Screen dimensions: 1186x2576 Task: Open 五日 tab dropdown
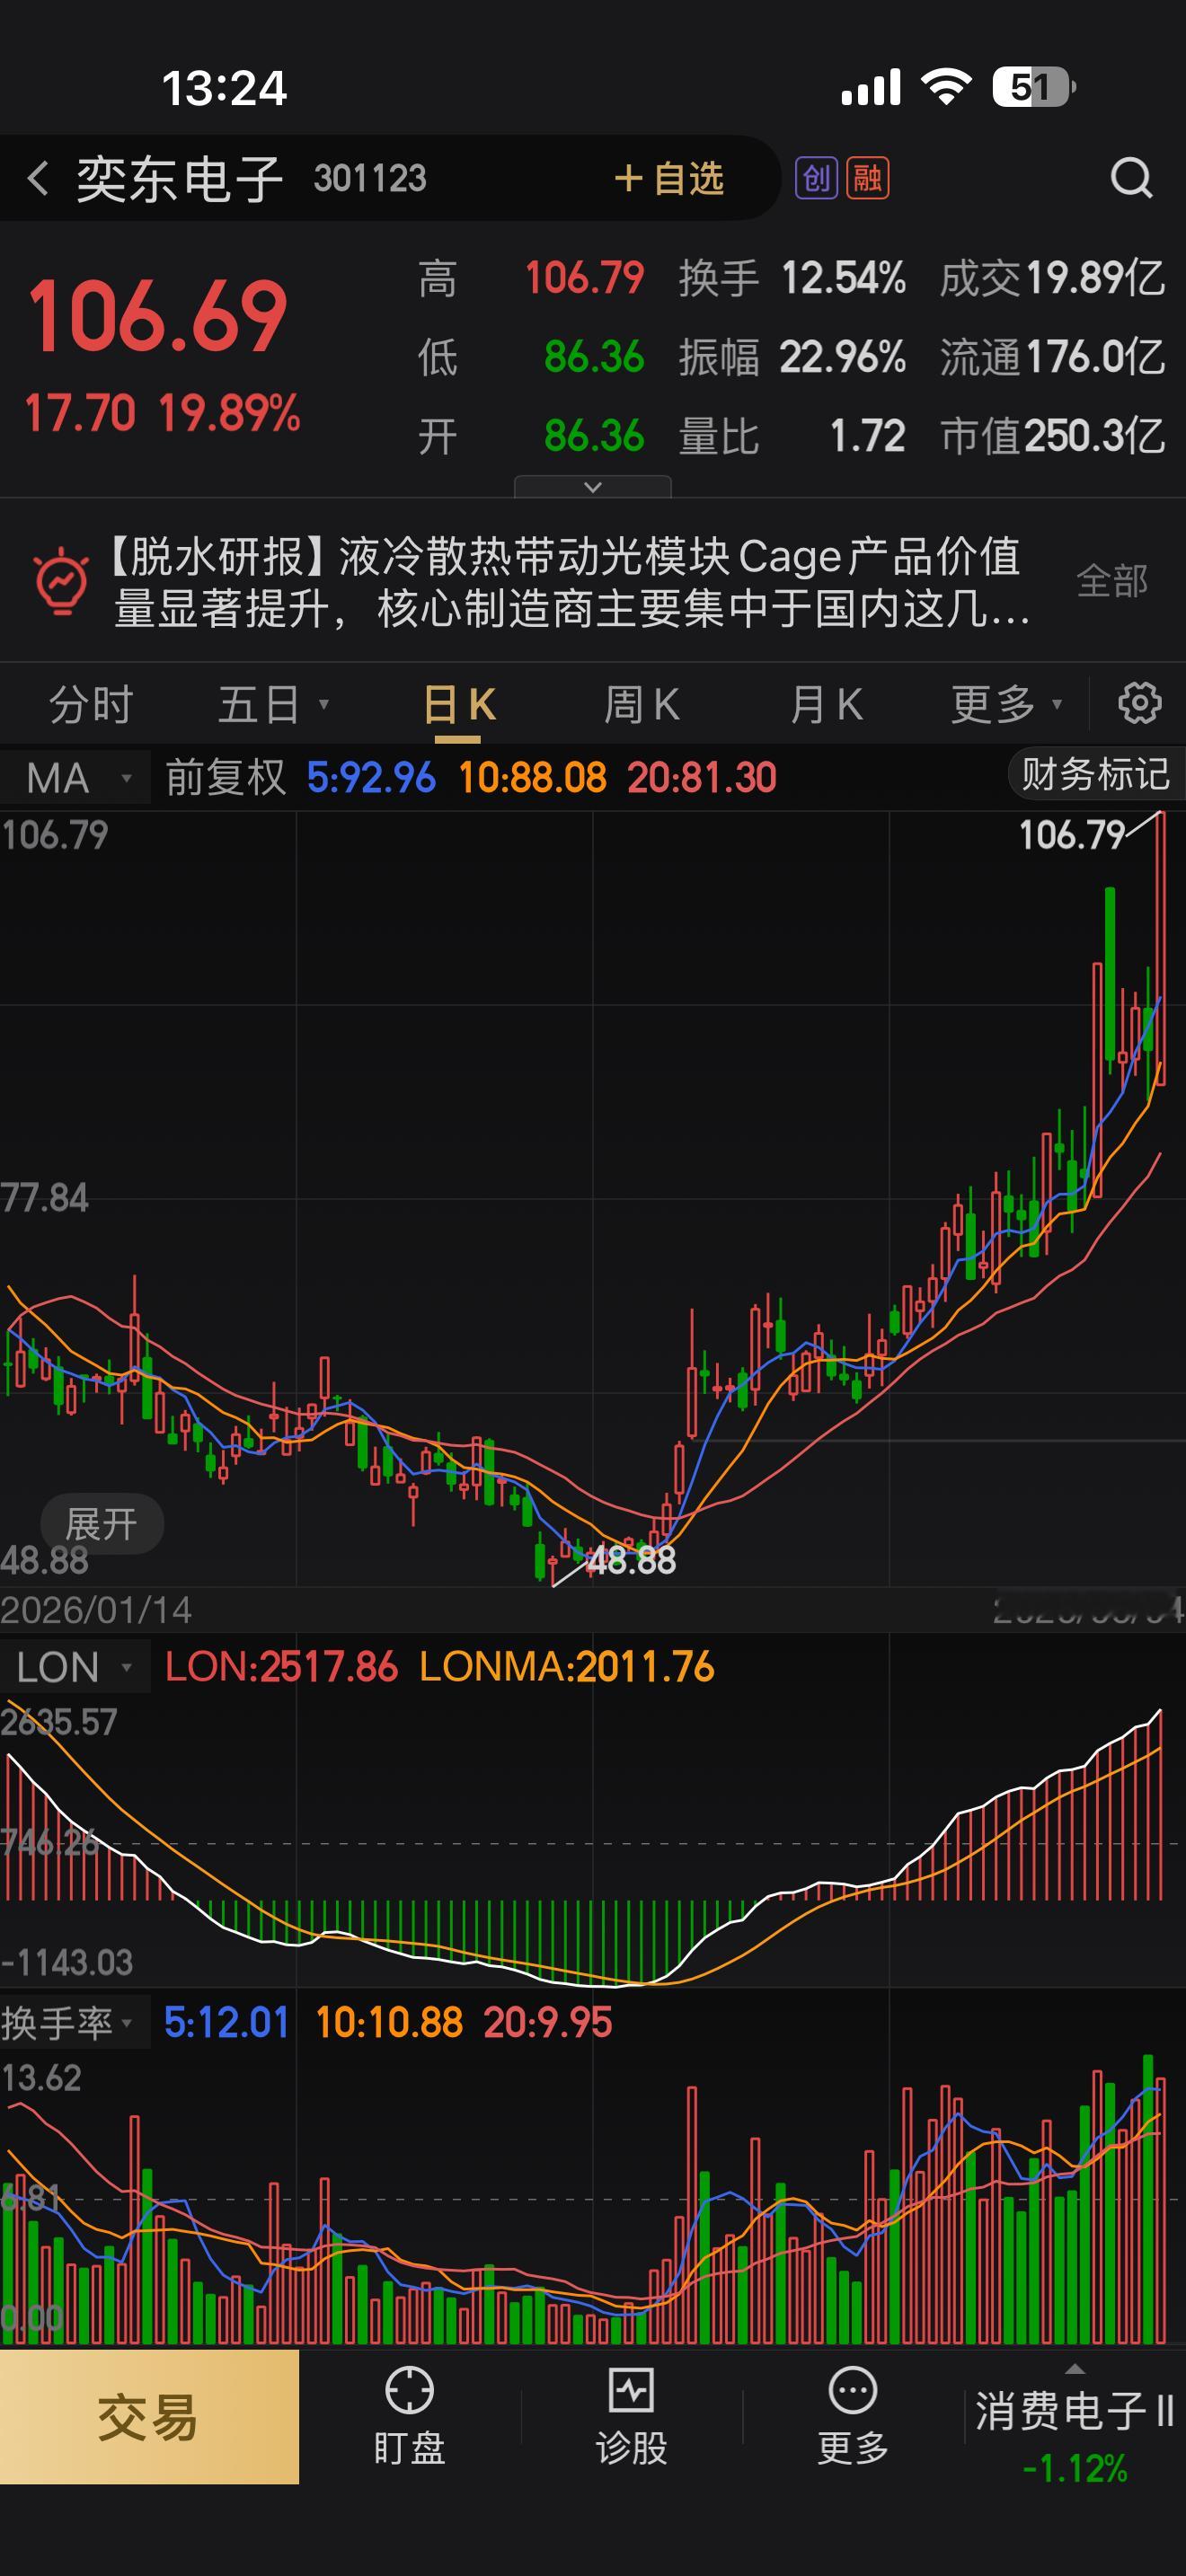coord(273,704)
